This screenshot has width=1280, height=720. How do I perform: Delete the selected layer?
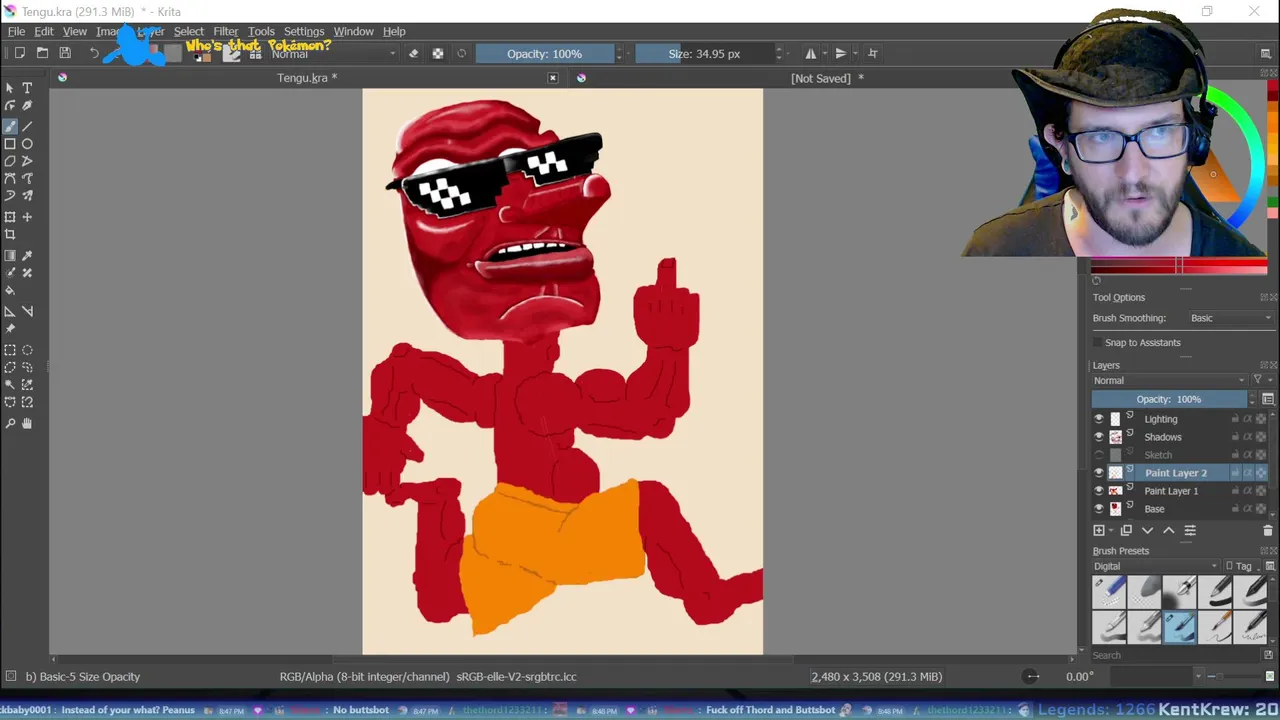coord(1268,531)
